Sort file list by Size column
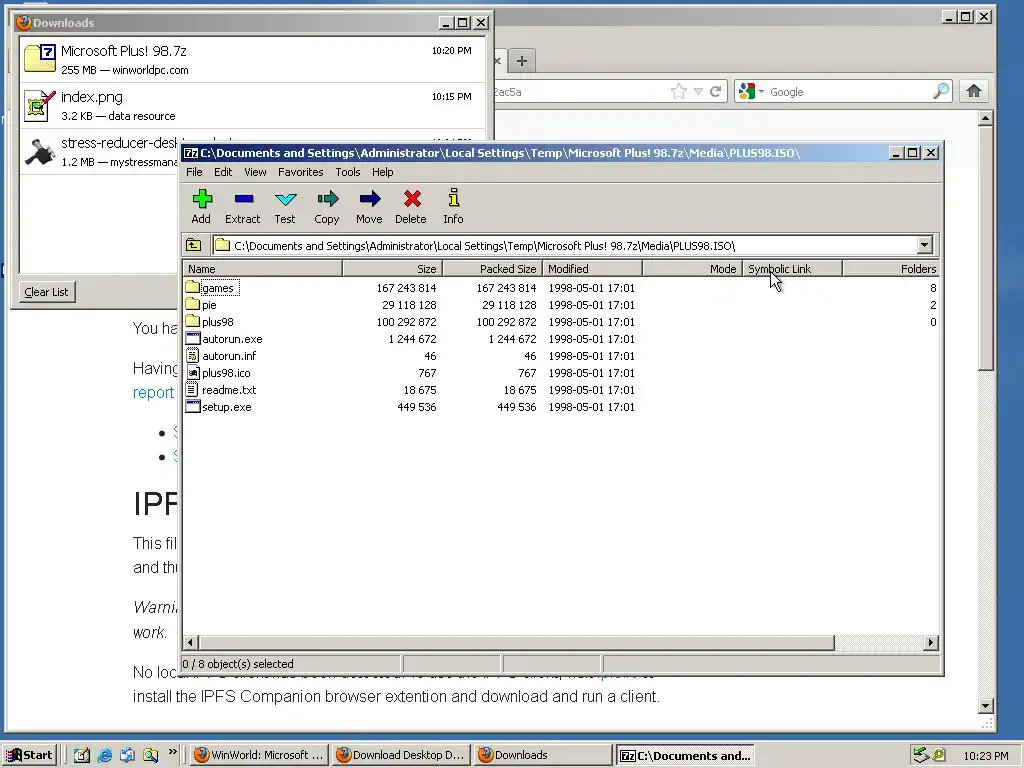Viewport: 1024px width, 768px height. tap(392, 268)
